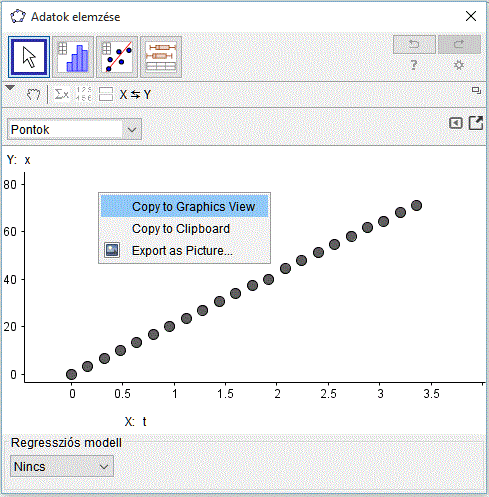Screen dimensions: 489x497
Task: Open One Variable Analysis histogram tool
Action: pyautogui.click(x=73, y=57)
